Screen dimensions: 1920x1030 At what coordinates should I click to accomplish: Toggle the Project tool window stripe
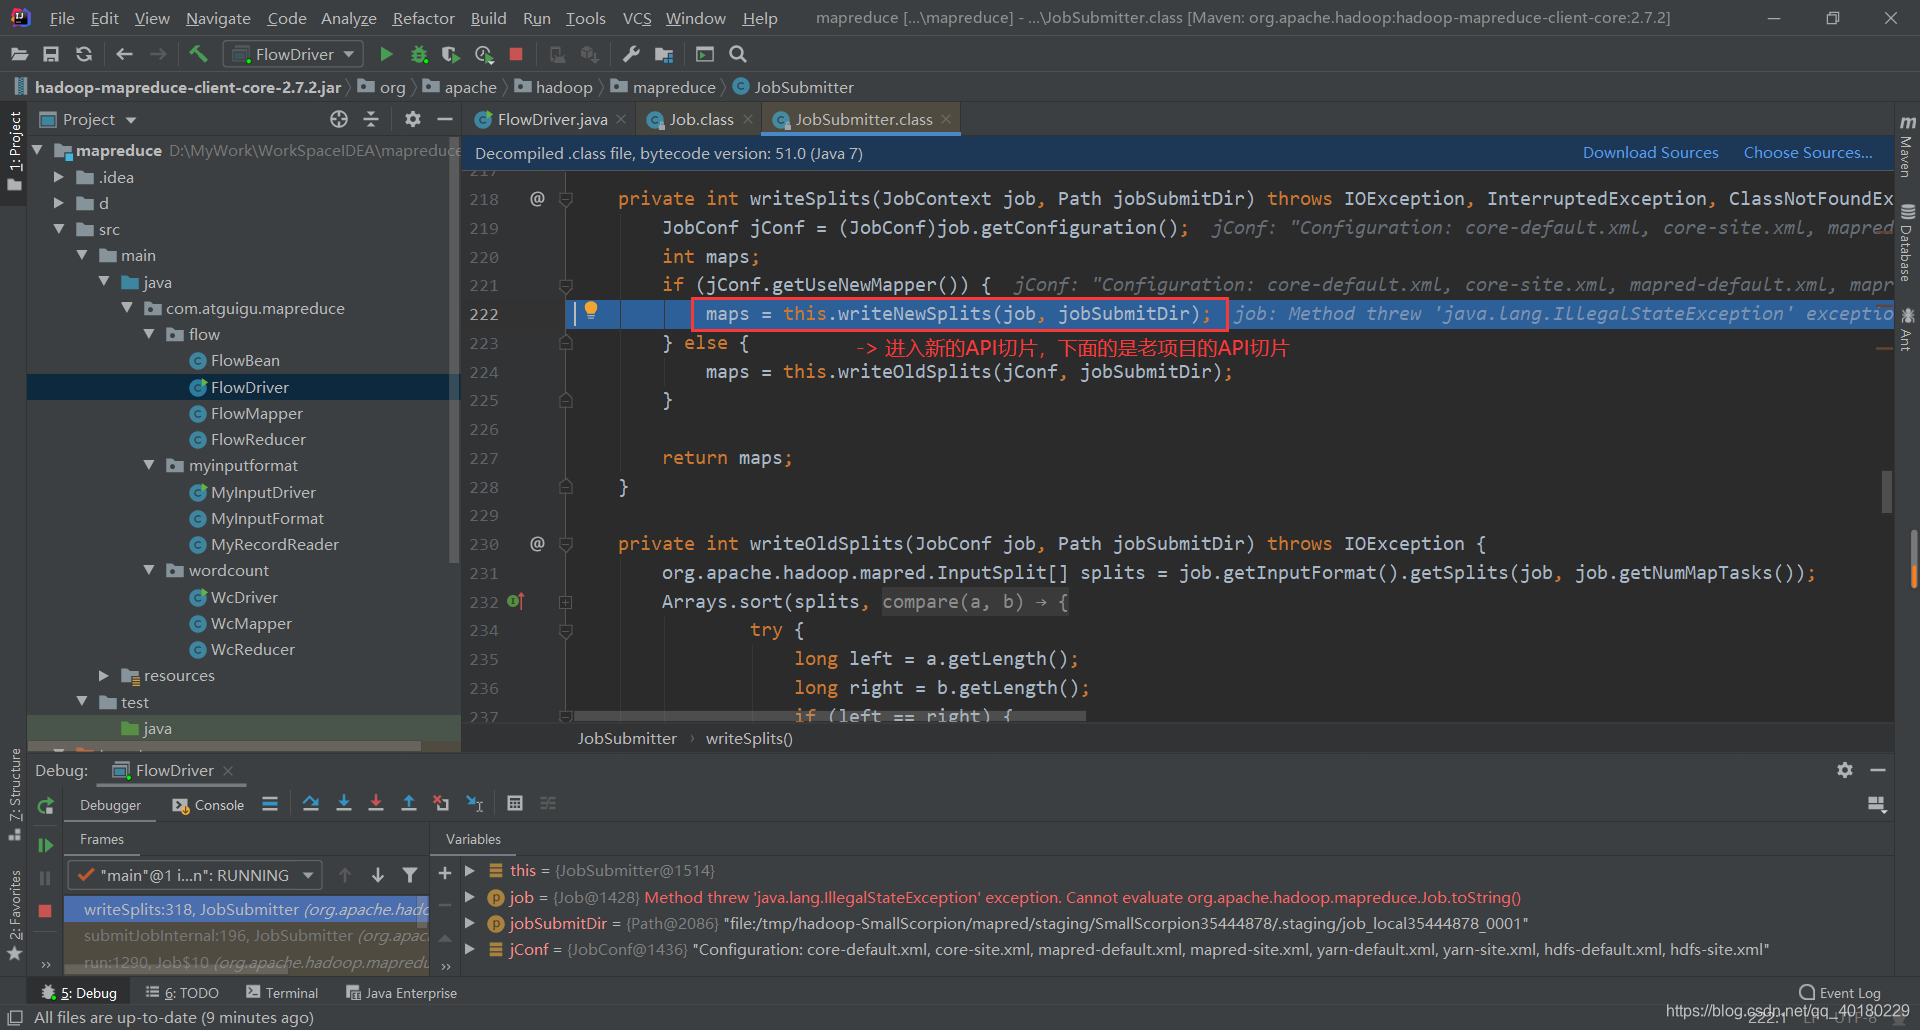14,153
